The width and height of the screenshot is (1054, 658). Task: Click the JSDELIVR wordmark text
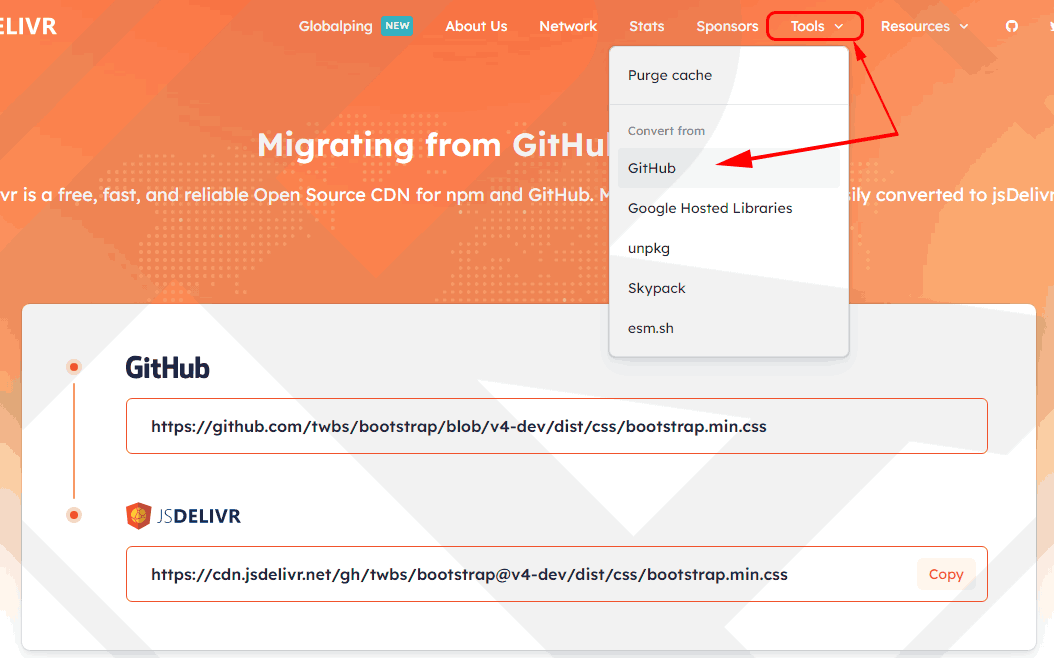[198, 516]
